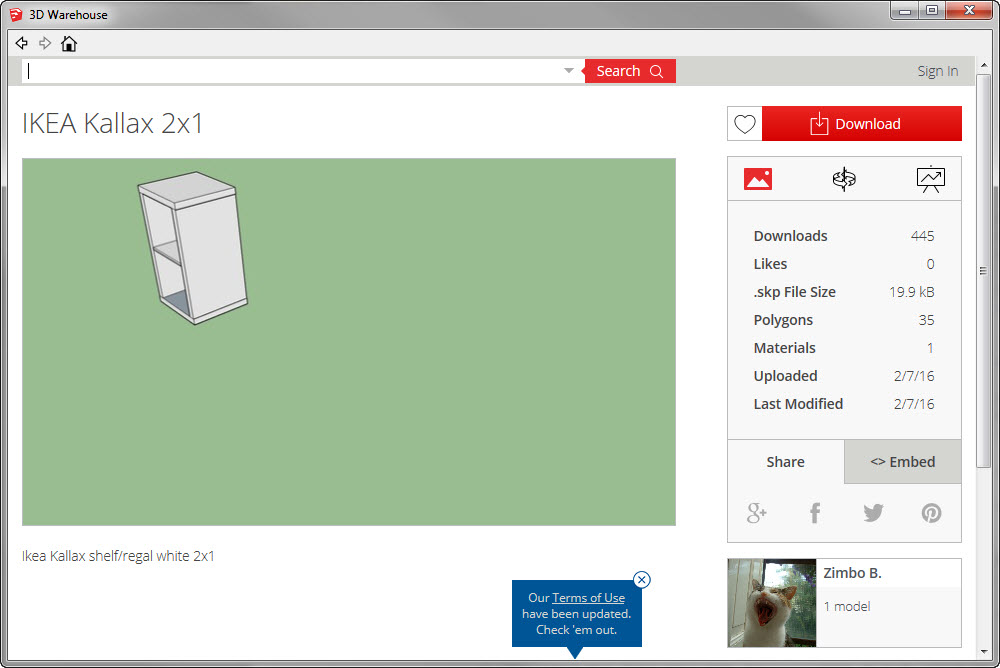The width and height of the screenshot is (1000, 668).
Task: Minimize the 3D Warehouse window
Action: (x=904, y=11)
